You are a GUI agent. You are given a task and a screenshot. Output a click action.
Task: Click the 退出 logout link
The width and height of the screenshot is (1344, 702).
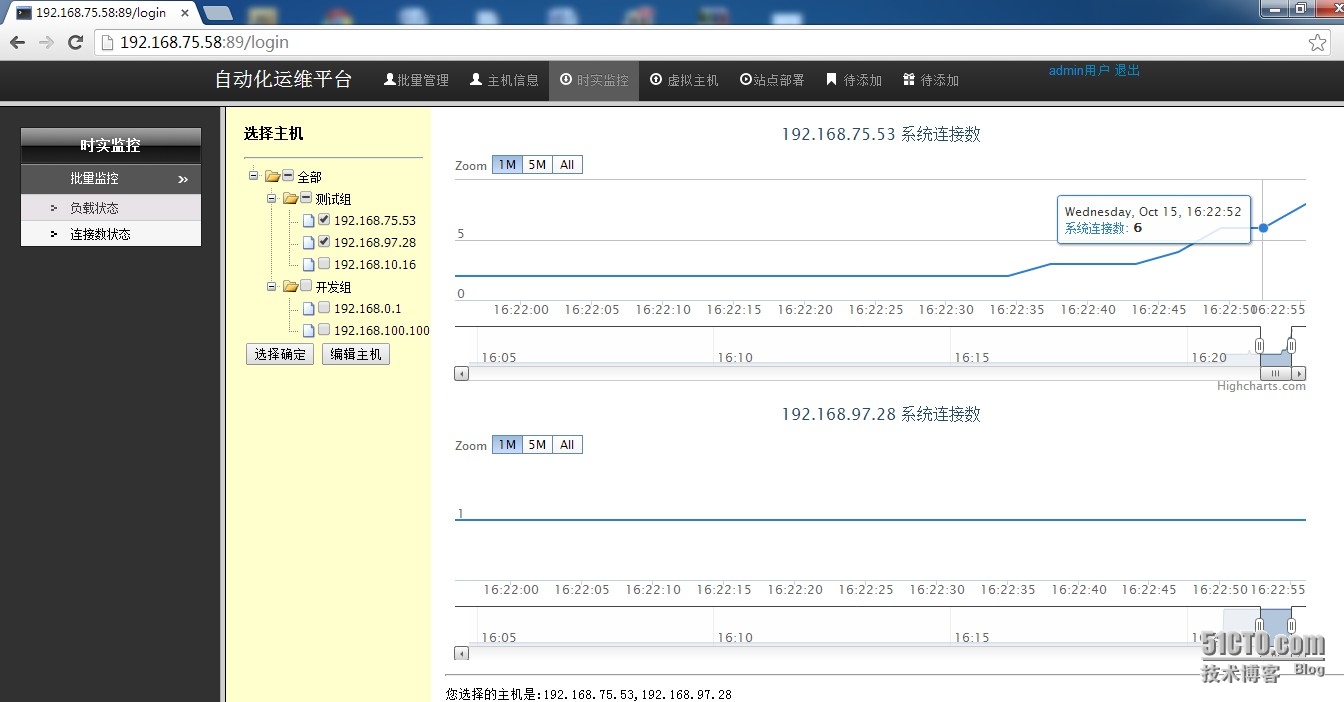coord(1127,70)
